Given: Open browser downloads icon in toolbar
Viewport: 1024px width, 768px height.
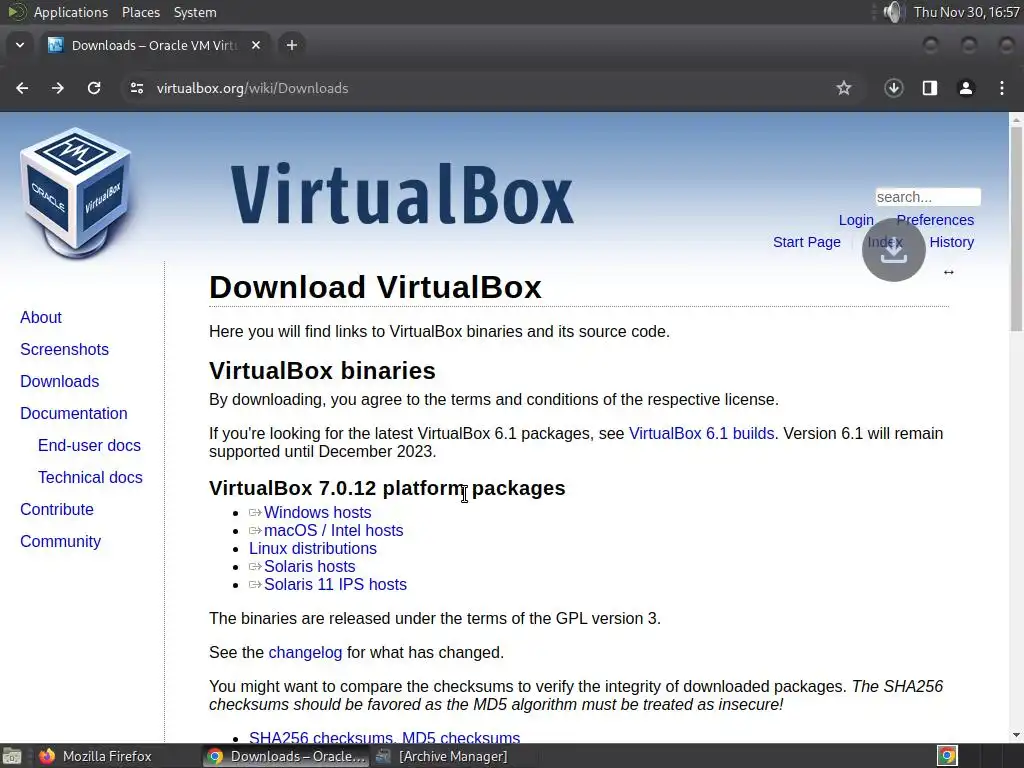Looking at the screenshot, I should [x=893, y=88].
